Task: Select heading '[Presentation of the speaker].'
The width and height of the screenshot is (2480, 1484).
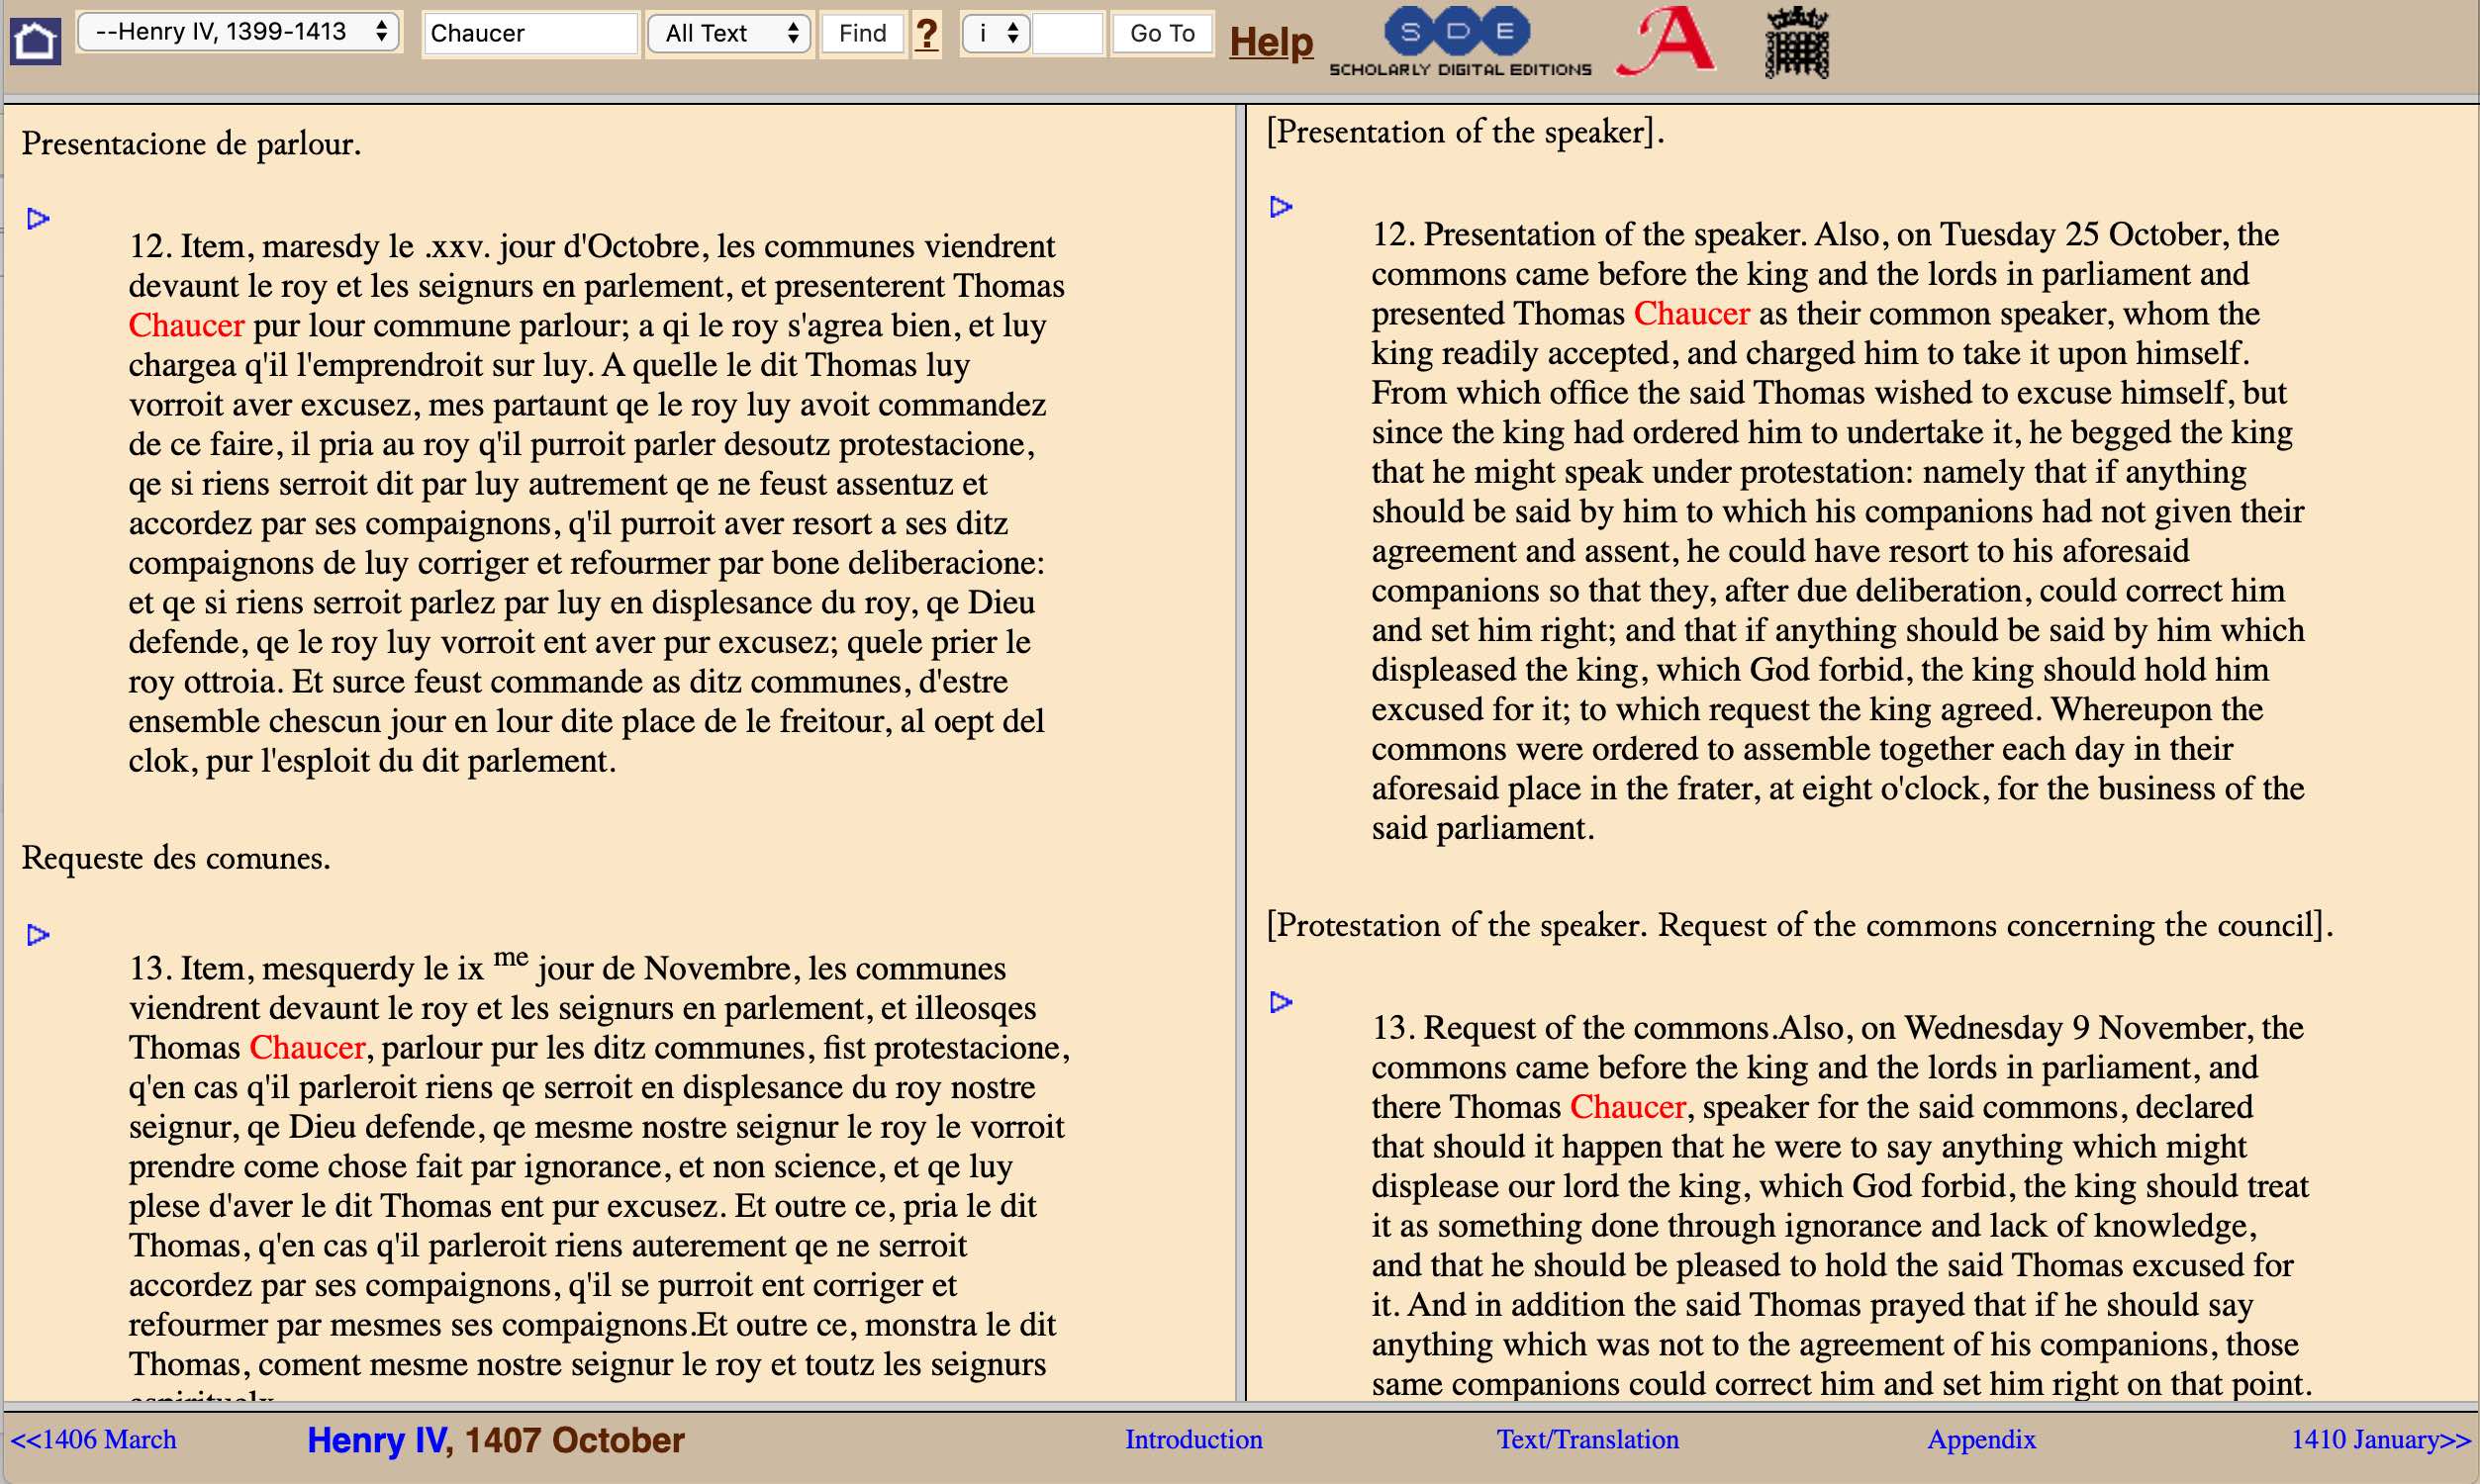Action: click(x=1465, y=132)
